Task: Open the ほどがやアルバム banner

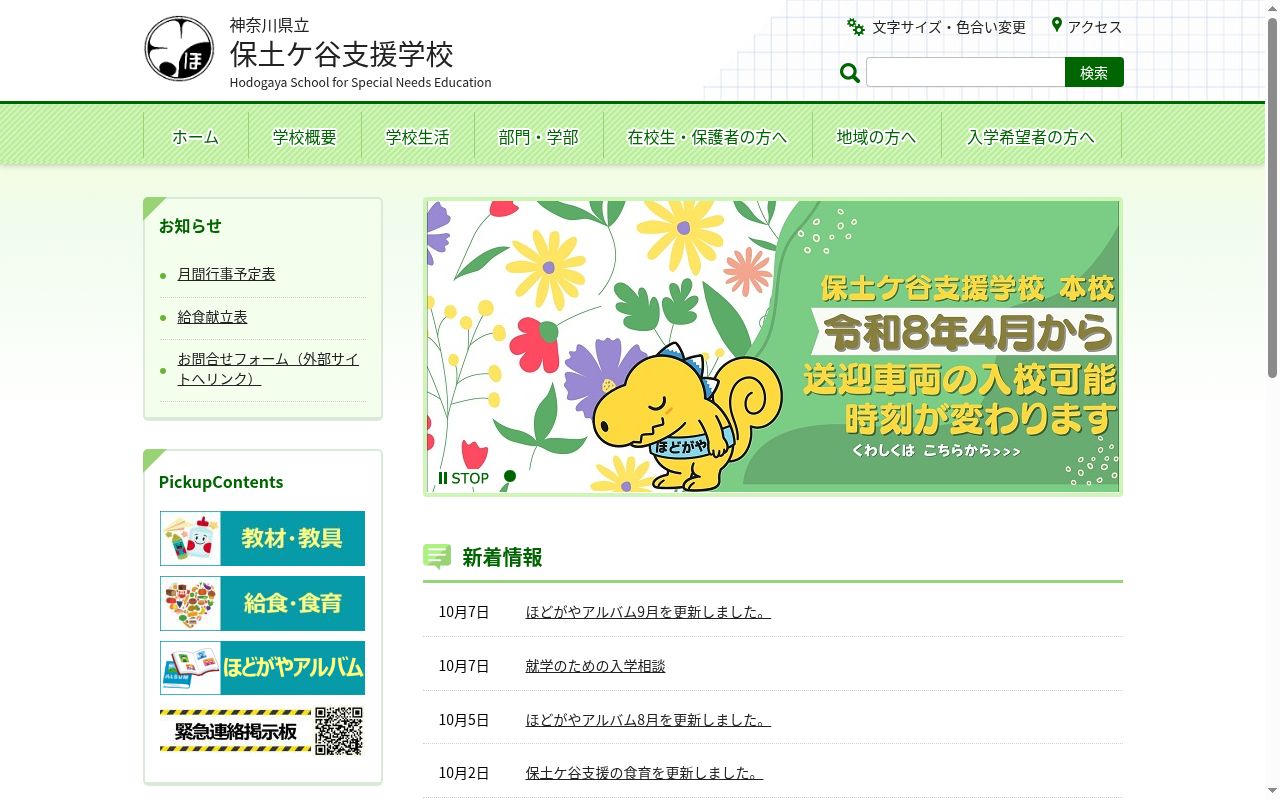Action: click(262, 668)
